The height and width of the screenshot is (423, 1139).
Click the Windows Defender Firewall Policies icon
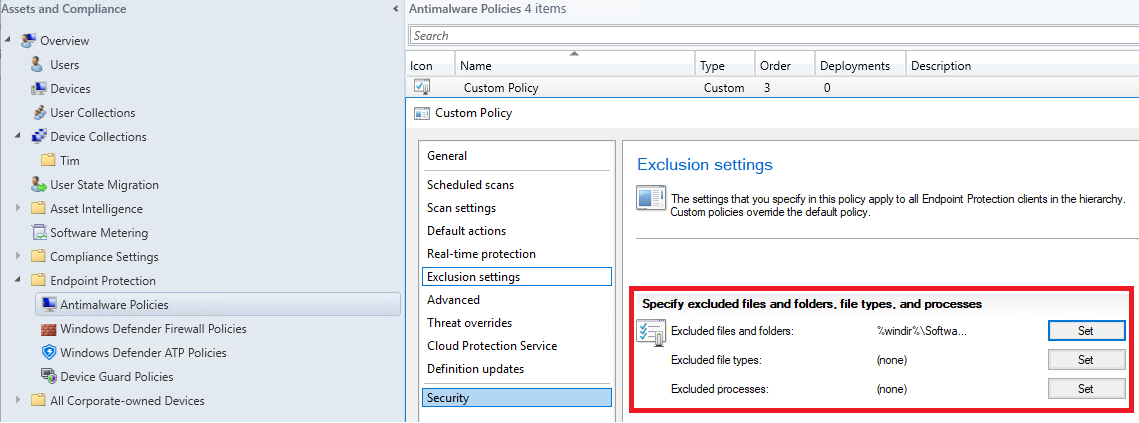point(48,329)
